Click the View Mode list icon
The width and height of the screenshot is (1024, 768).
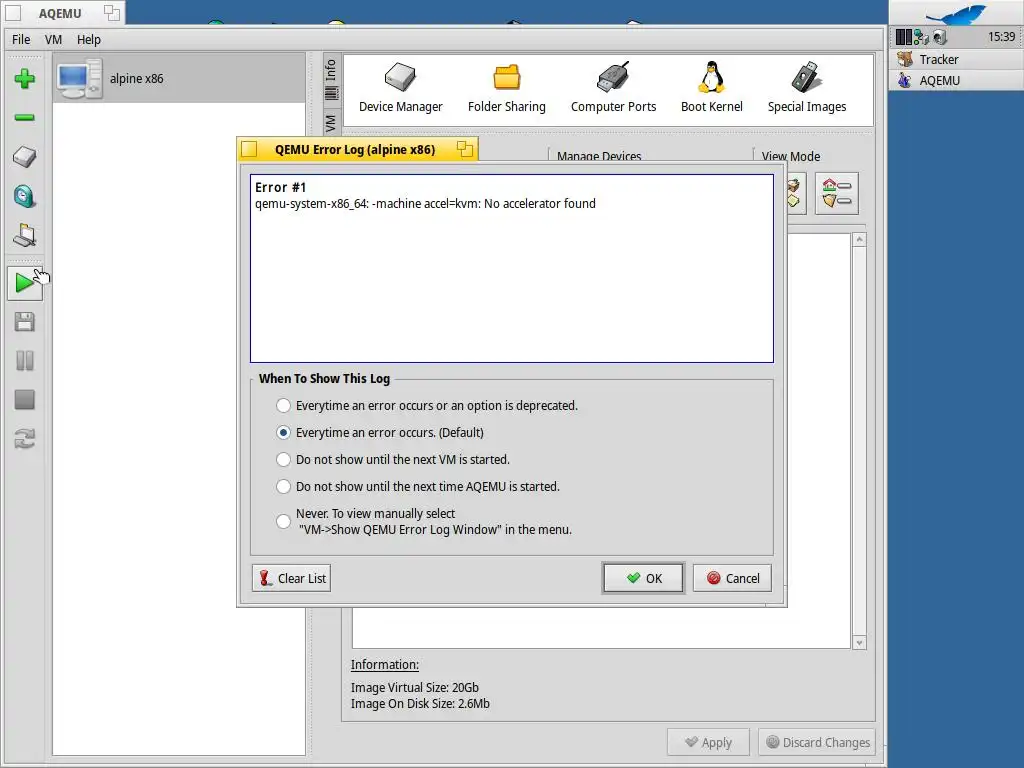coord(837,193)
